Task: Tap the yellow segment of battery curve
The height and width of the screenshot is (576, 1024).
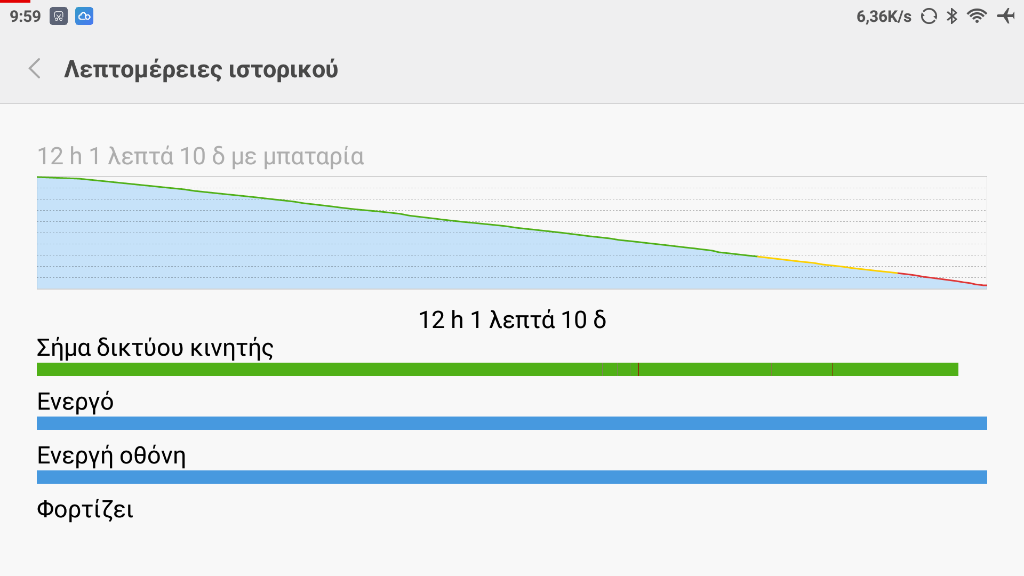Action: pyautogui.click(x=830, y=265)
